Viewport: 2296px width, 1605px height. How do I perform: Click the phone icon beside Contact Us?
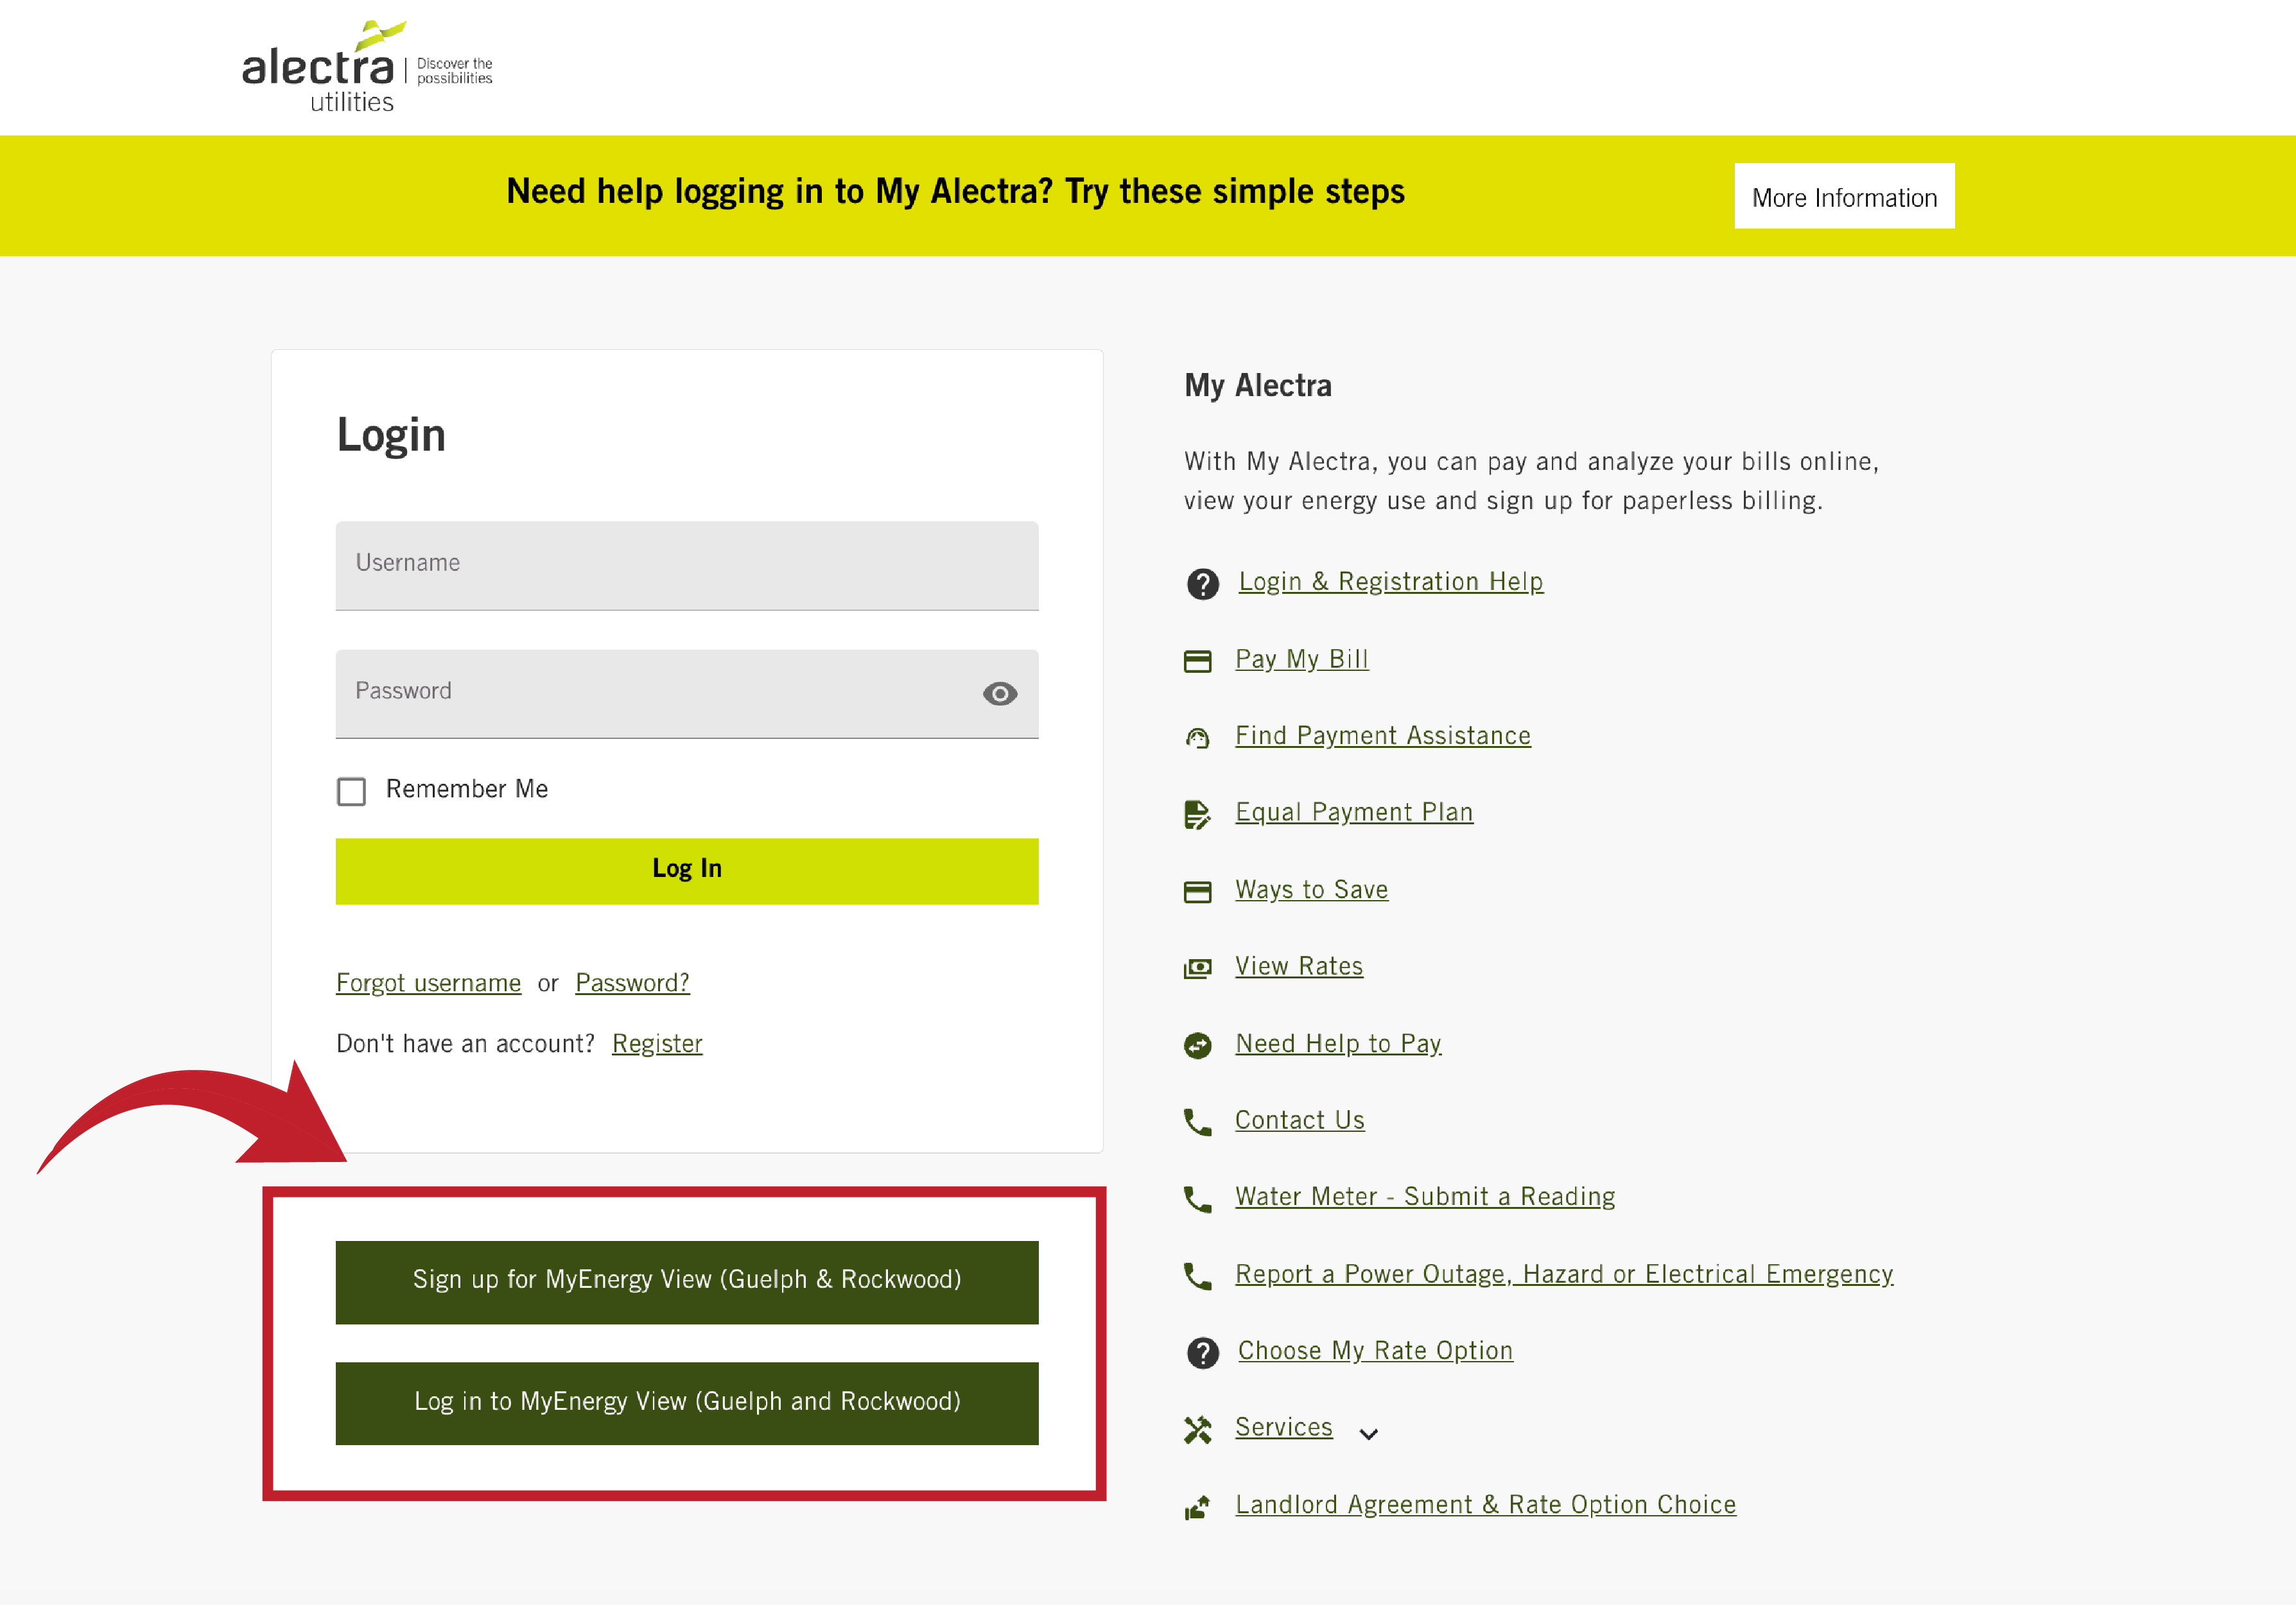point(1197,1122)
